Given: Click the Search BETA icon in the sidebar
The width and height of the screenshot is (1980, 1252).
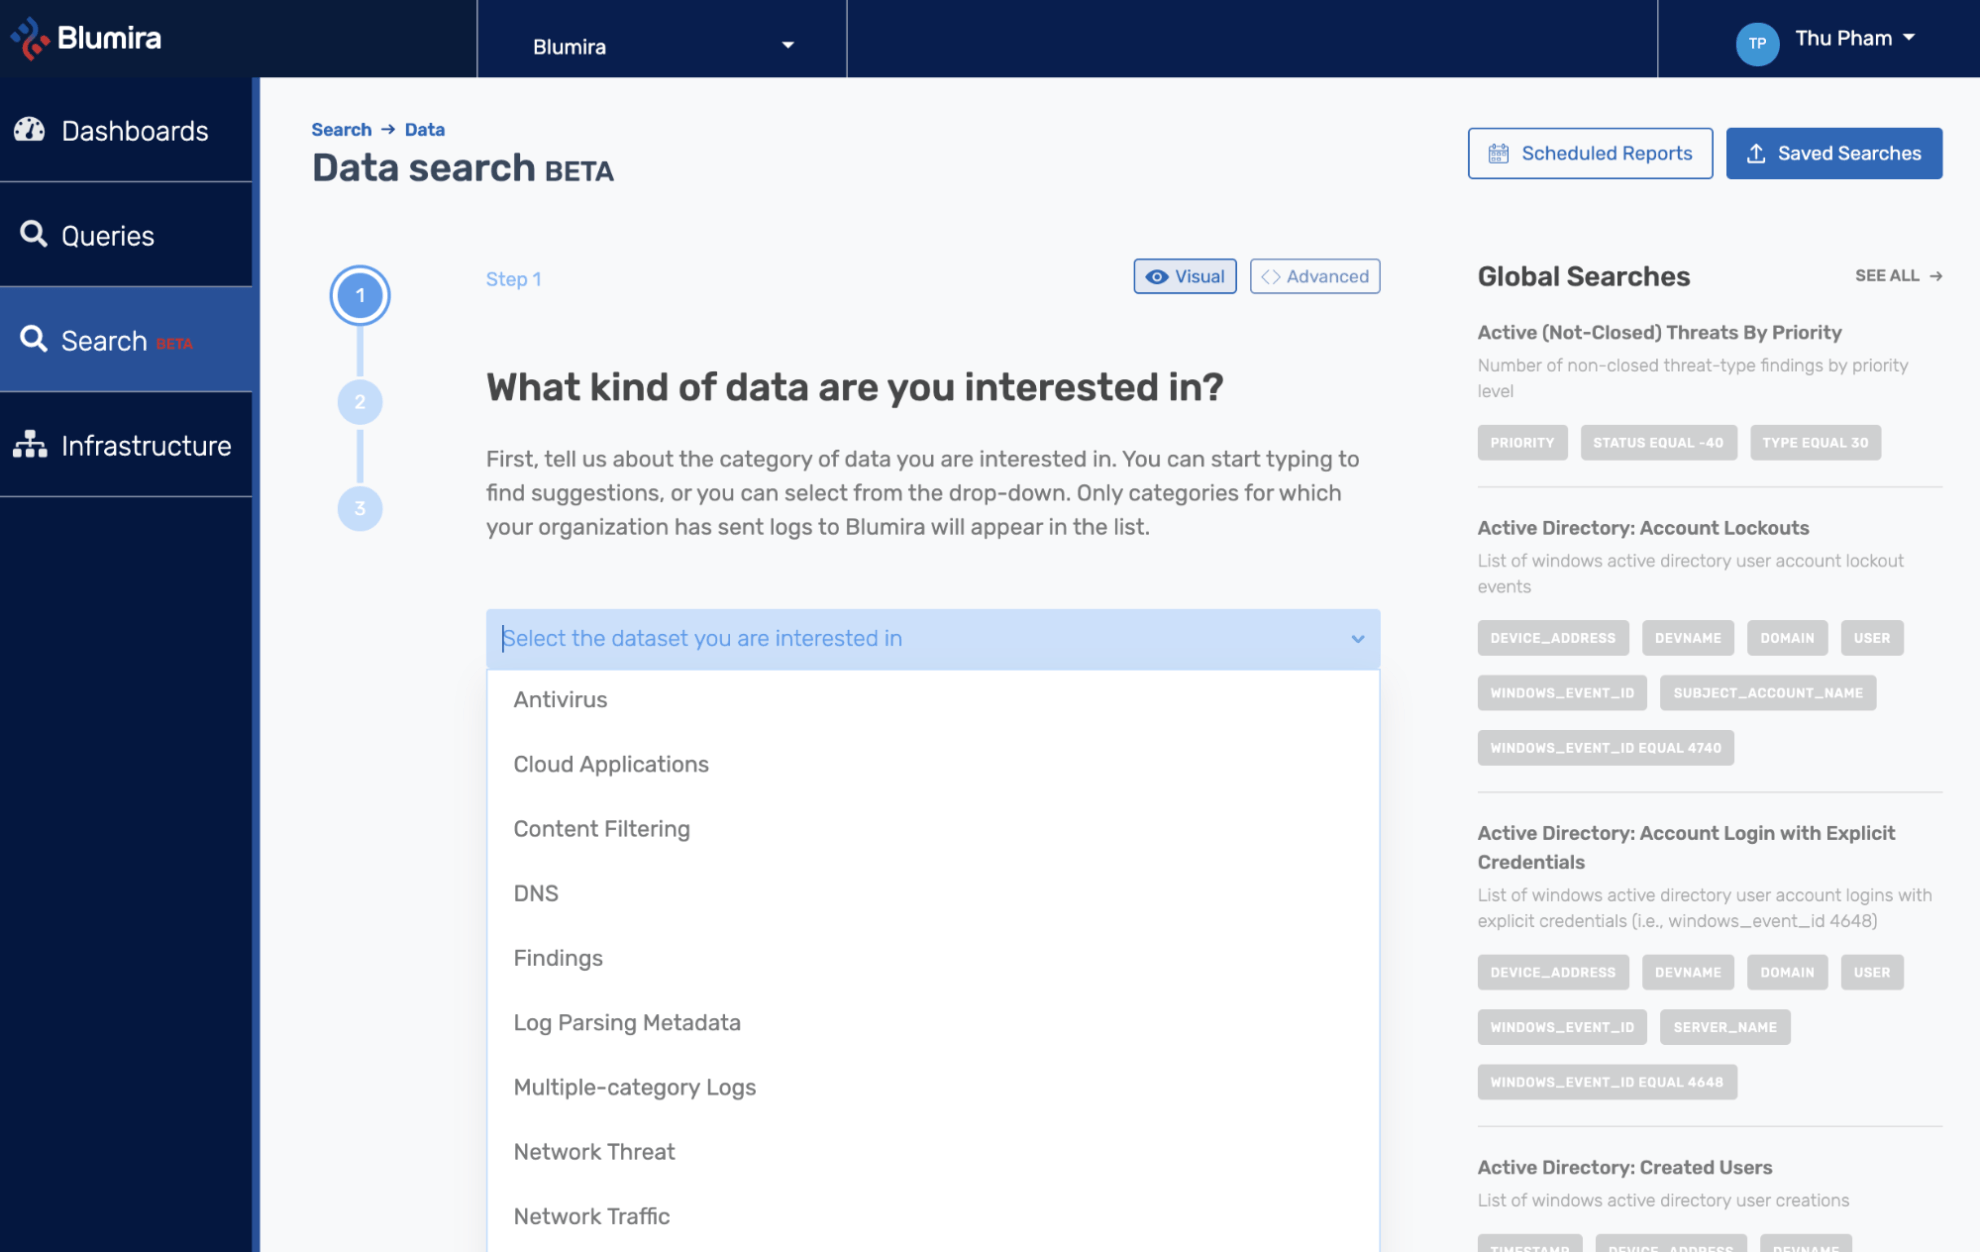Looking at the screenshot, I should point(35,340).
